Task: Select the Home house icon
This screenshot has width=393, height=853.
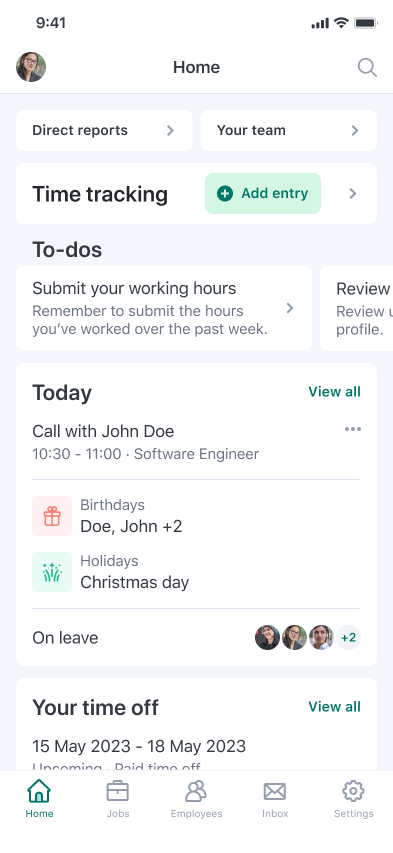Action: click(39, 791)
